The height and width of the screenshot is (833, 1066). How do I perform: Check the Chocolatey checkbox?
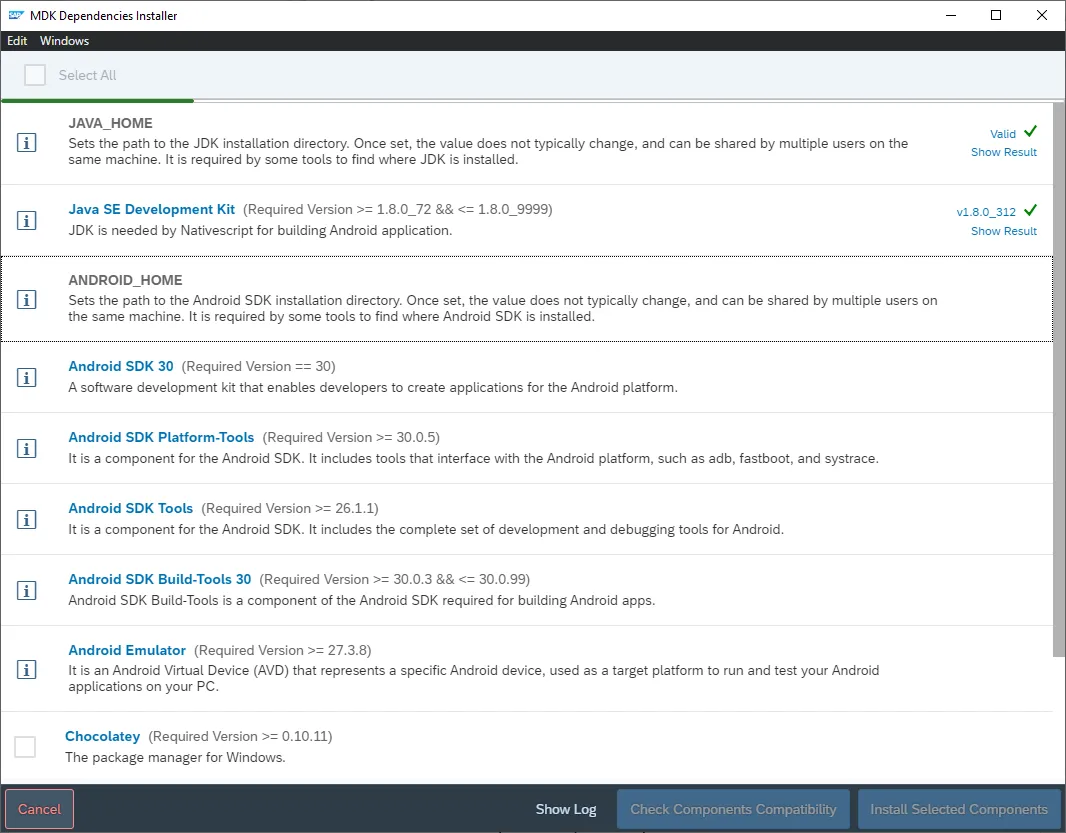tap(25, 747)
